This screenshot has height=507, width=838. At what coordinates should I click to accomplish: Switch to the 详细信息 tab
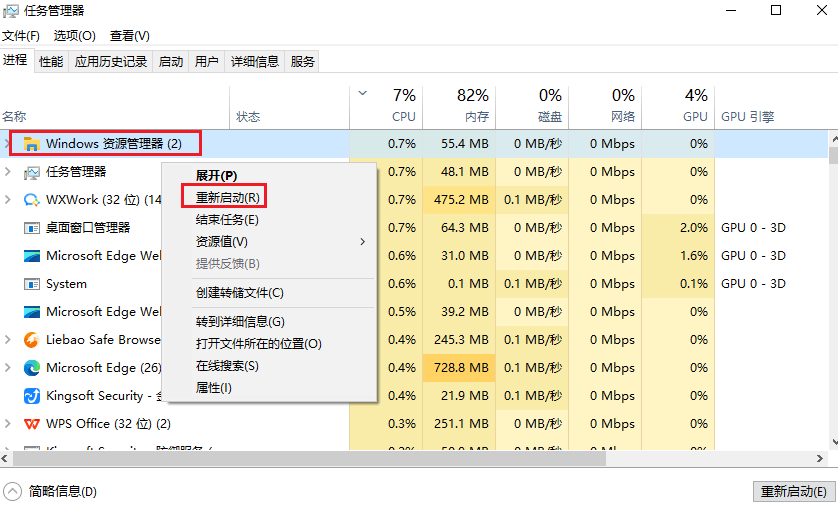coord(254,61)
